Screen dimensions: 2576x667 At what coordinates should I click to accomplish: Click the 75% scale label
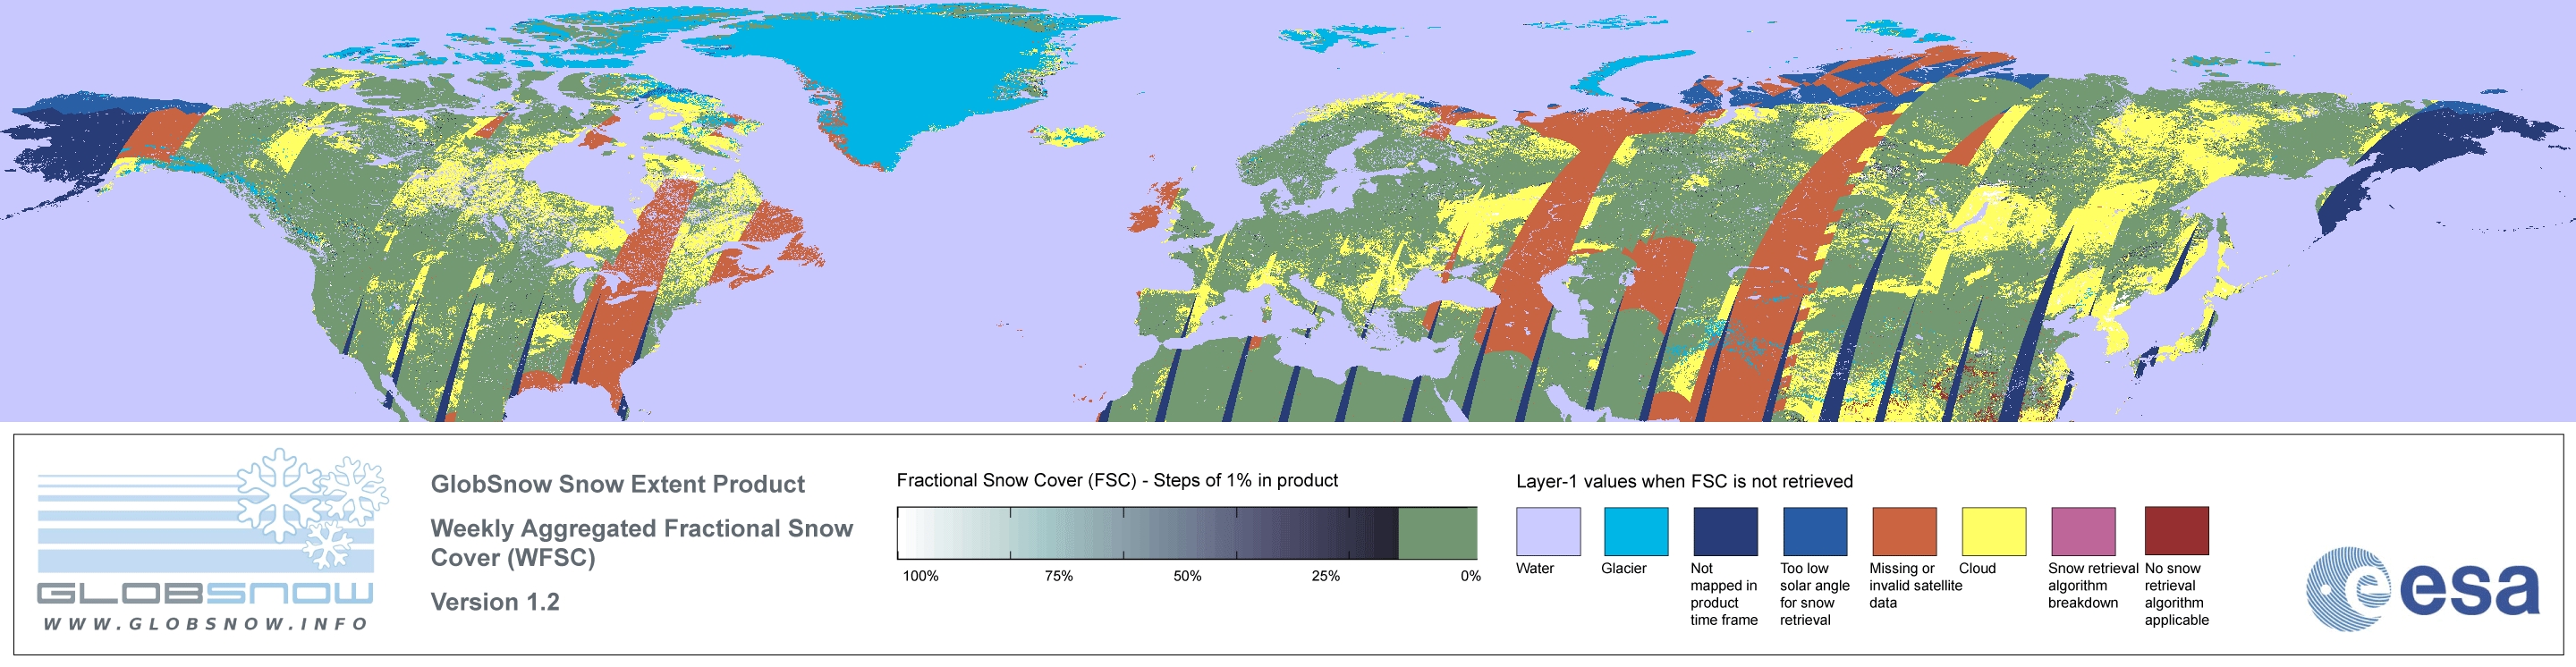tap(1058, 576)
